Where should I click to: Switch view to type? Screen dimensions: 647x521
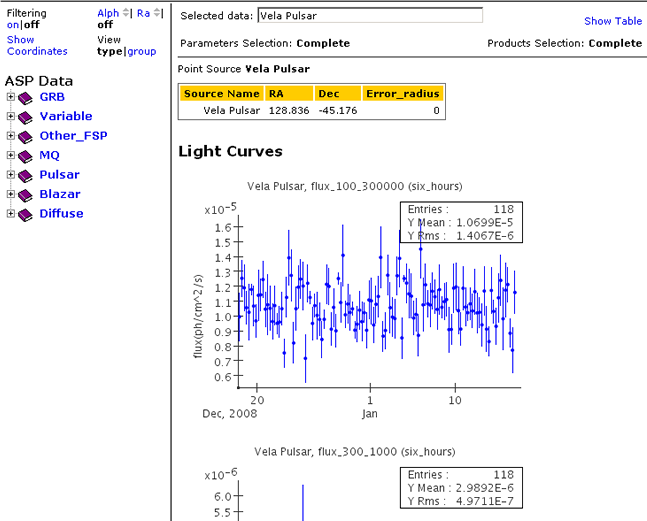click(x=110, y=52)
